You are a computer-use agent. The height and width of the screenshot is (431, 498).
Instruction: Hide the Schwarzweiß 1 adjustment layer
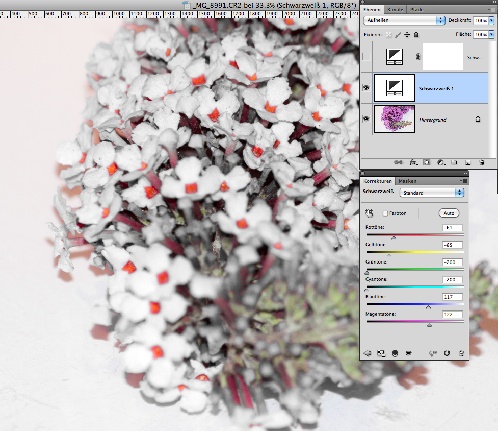click(366, 88)
